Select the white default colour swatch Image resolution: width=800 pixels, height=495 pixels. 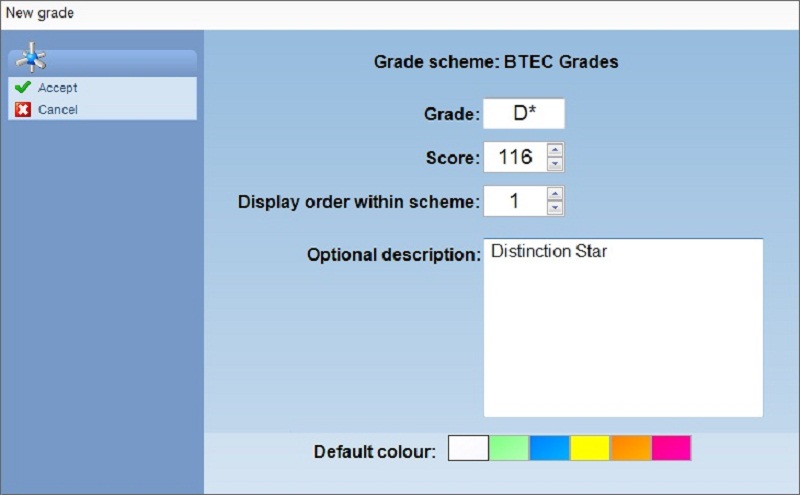pos(468,448)
